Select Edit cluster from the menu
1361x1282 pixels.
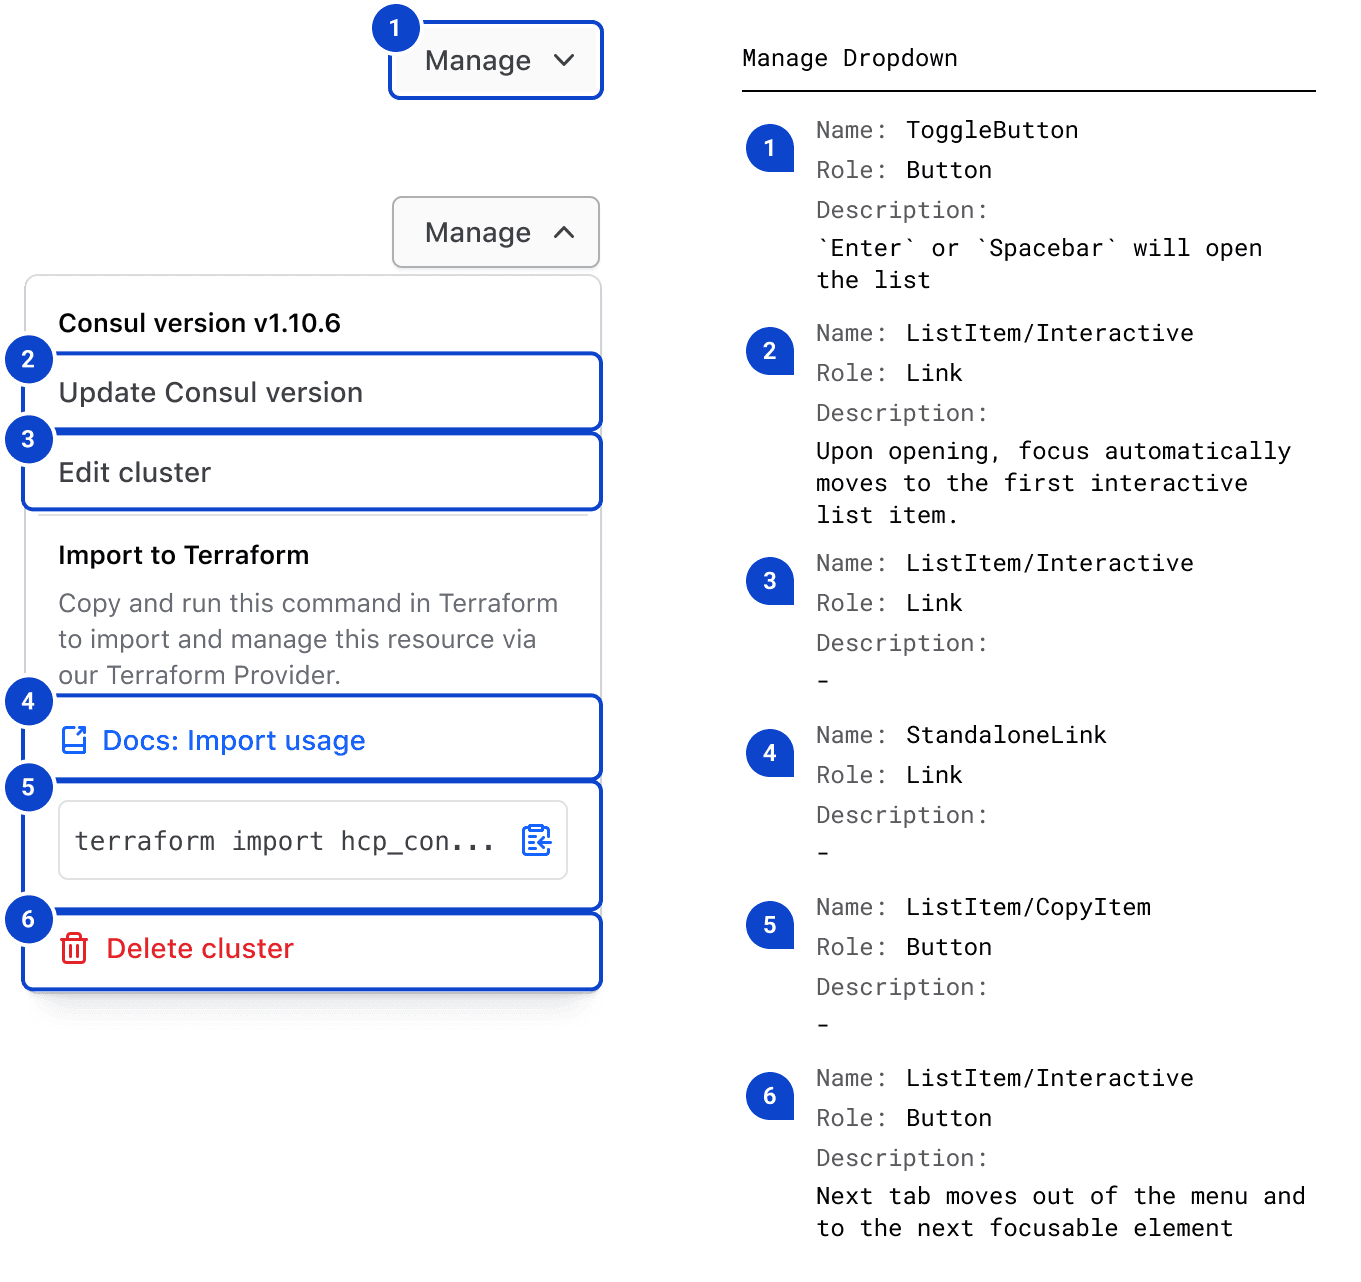point(135,472)
